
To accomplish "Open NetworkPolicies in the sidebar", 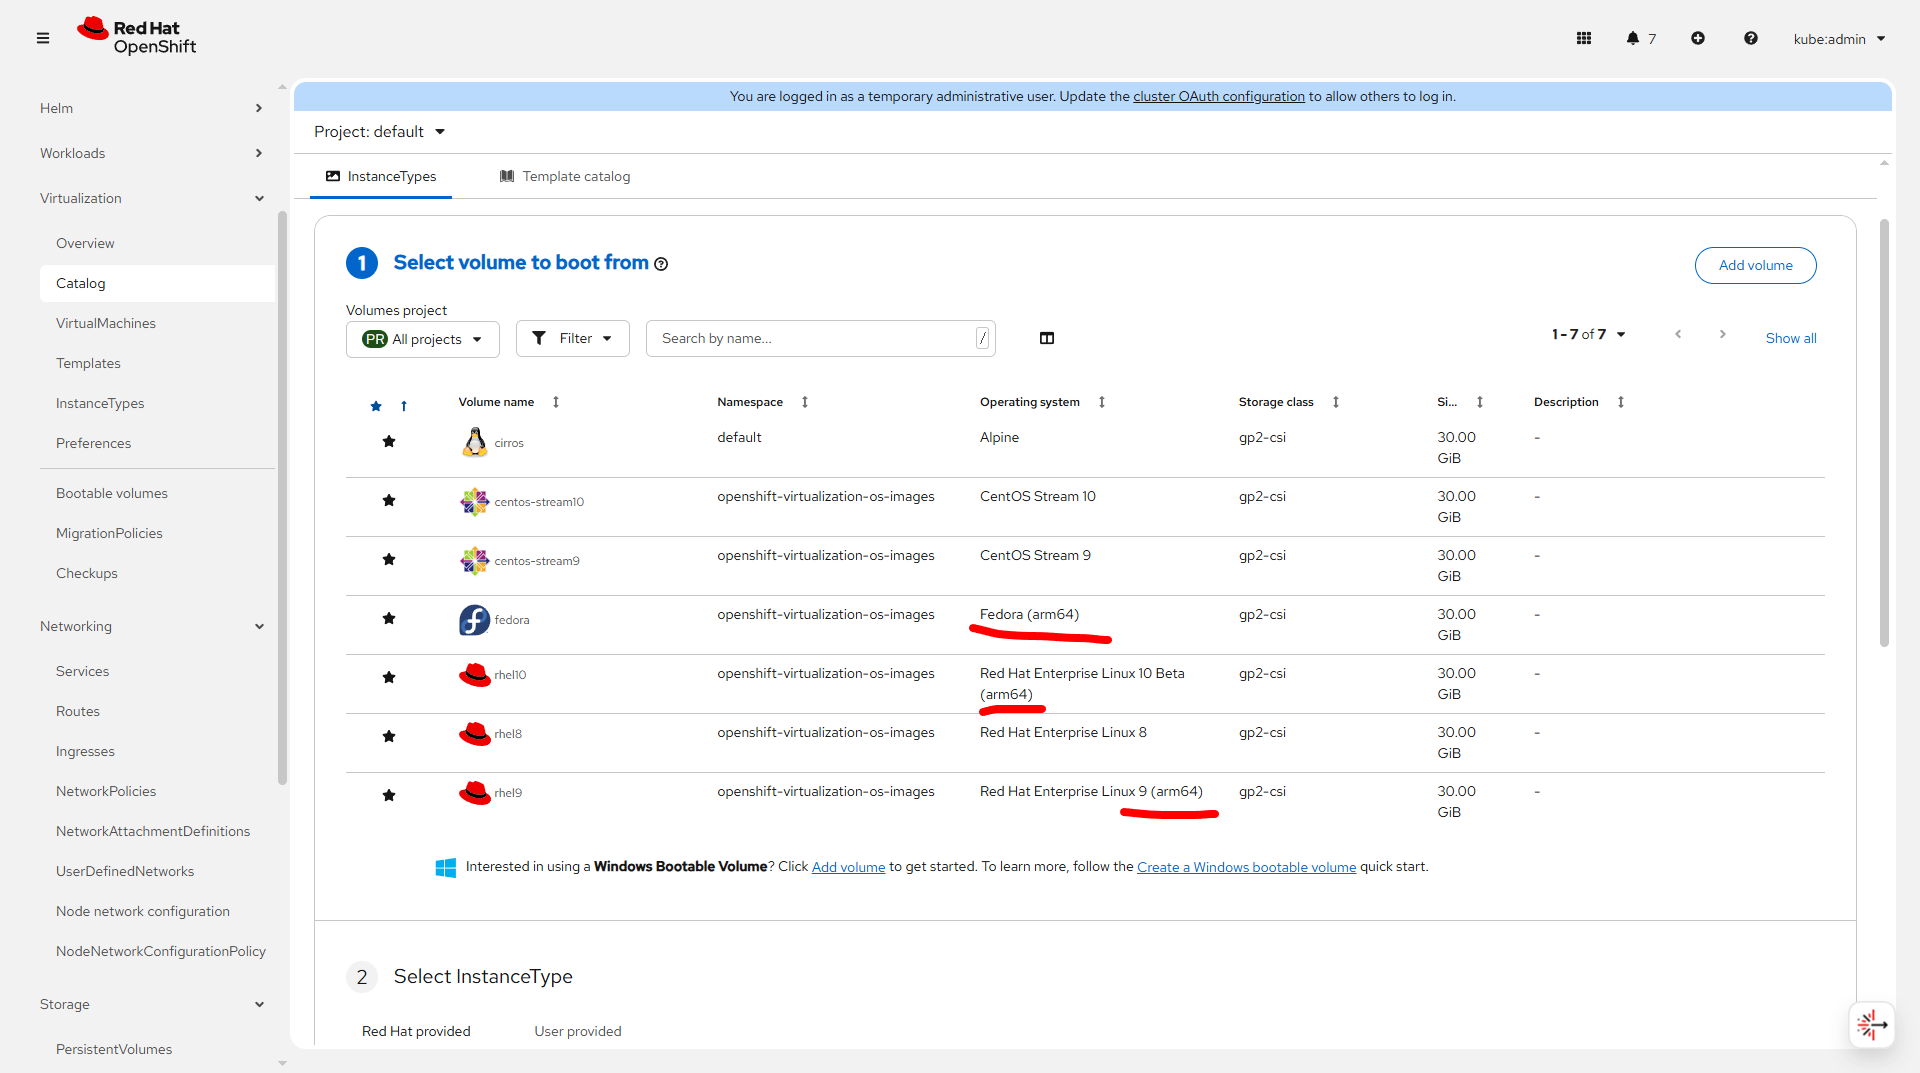I will pyautogui.click(x=106, y=791).
